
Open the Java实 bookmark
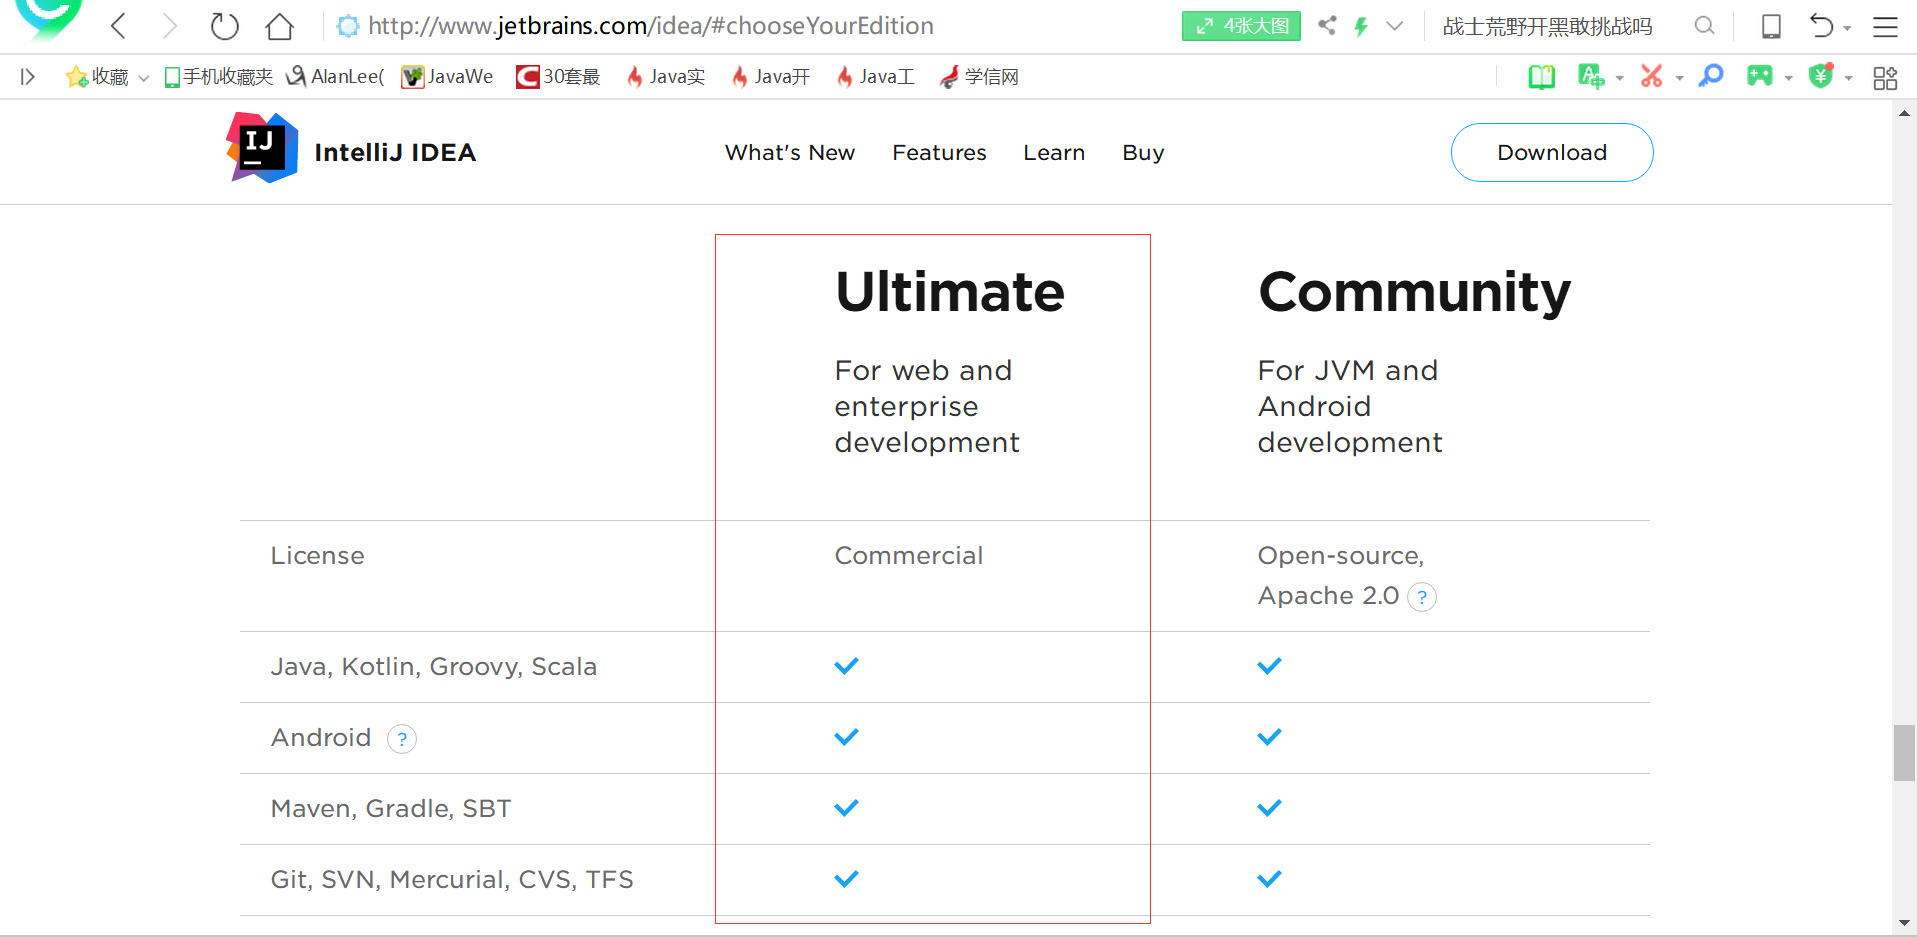pos(666,77)
